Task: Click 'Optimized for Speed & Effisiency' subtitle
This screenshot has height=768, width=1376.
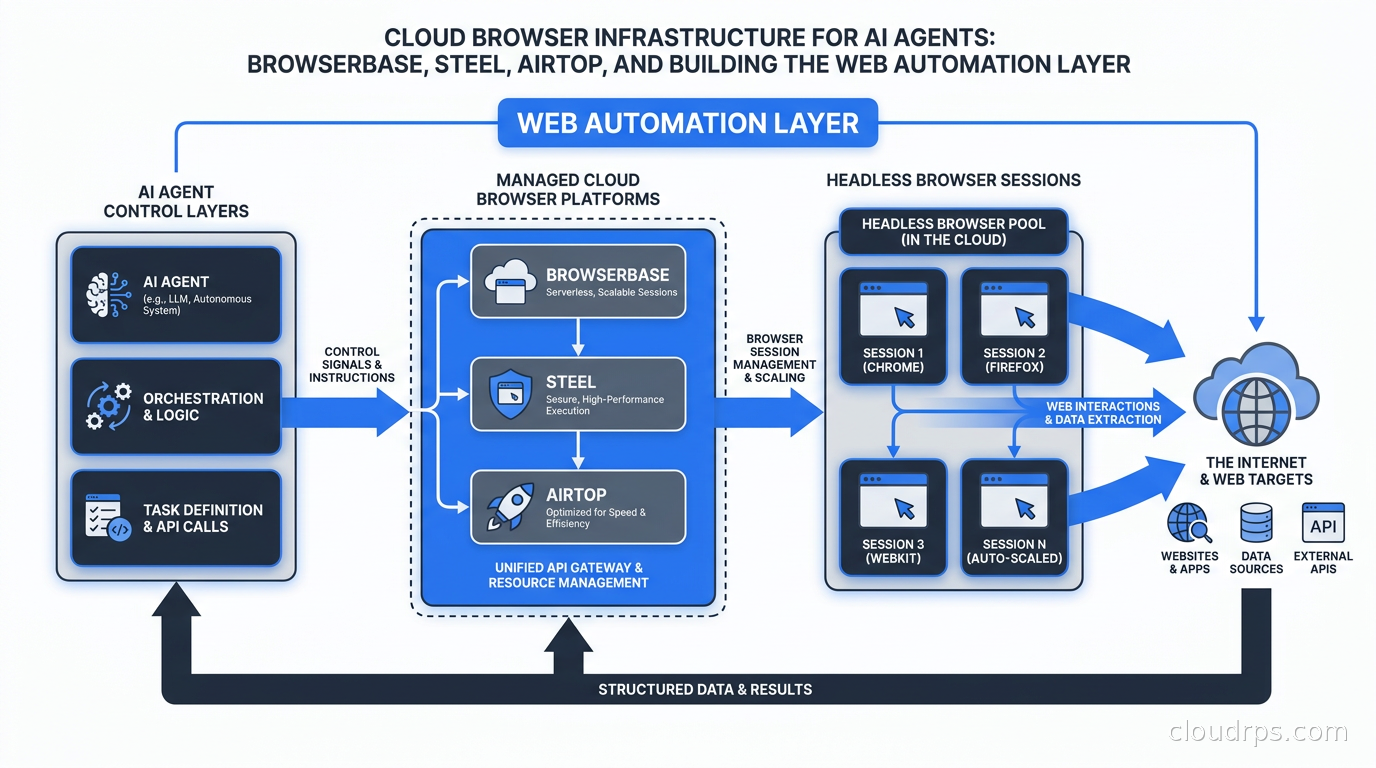Action: pyautogui.click(x=596, y=518)
